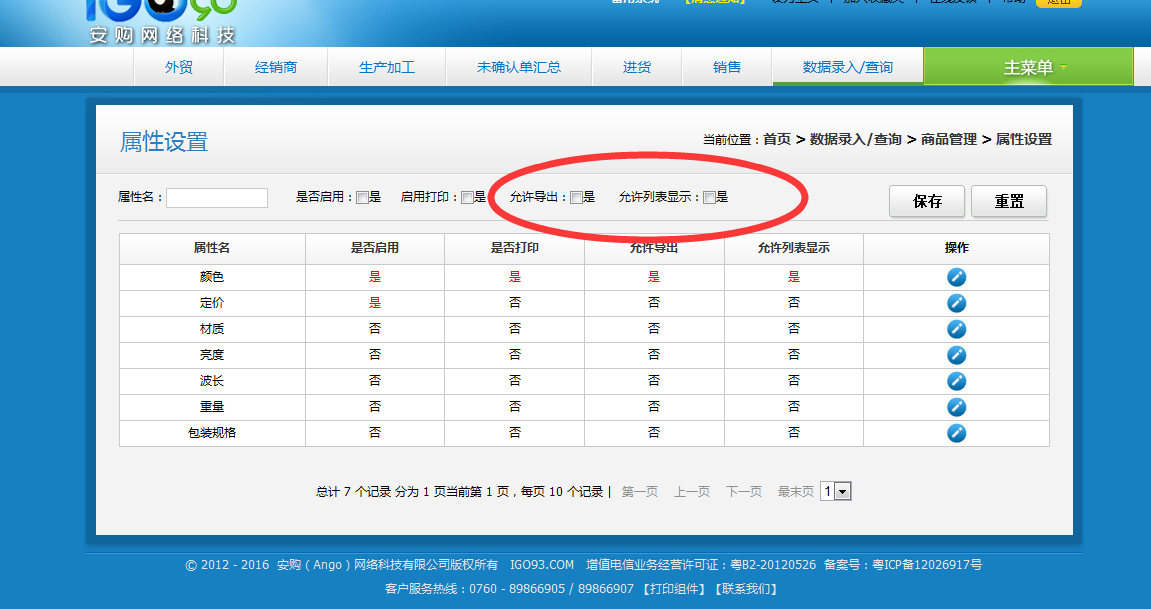Expand the green 主菜单 dropdown
The width and height of the screenshot is (1151, 609).
(x=1028, y=67)
